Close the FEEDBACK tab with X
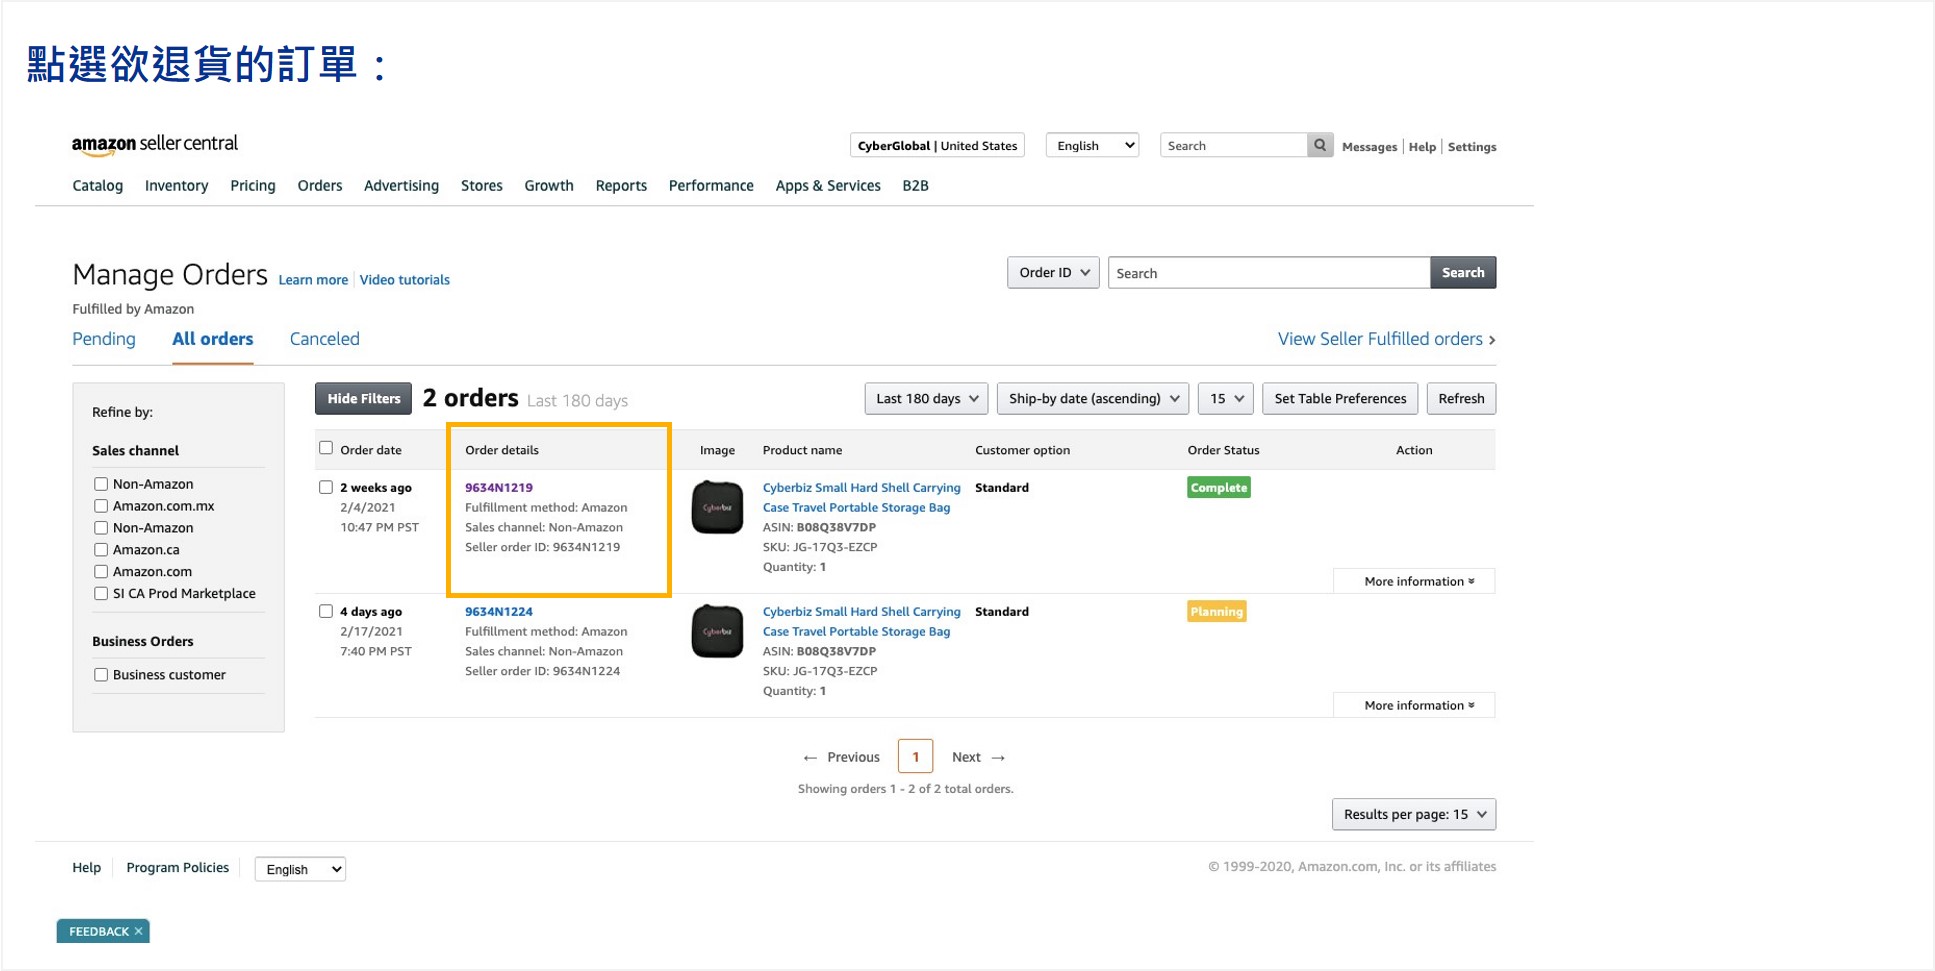 (x=139, y=931)
